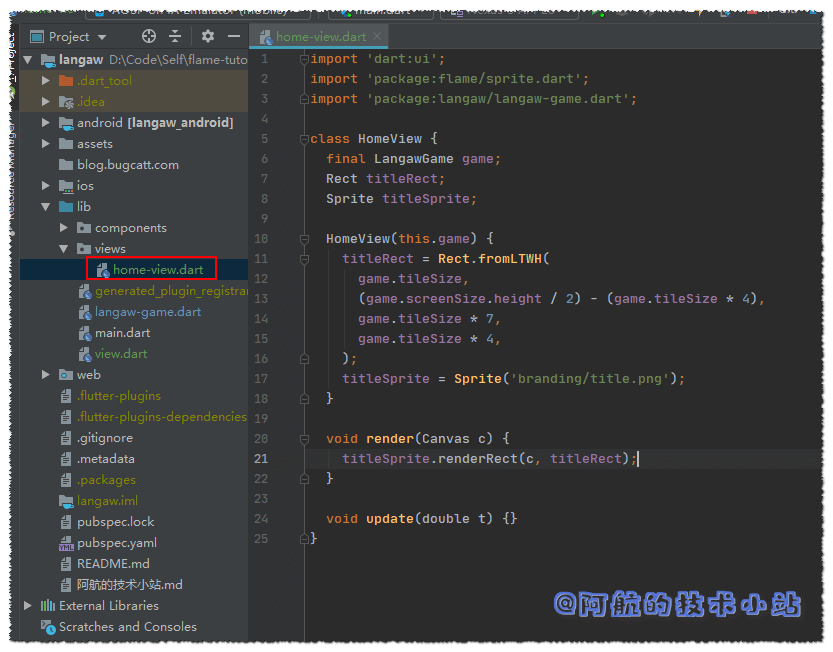Click the Collapse All icon in Project panel
Screen dimensions: 833x652
[175, 36]
